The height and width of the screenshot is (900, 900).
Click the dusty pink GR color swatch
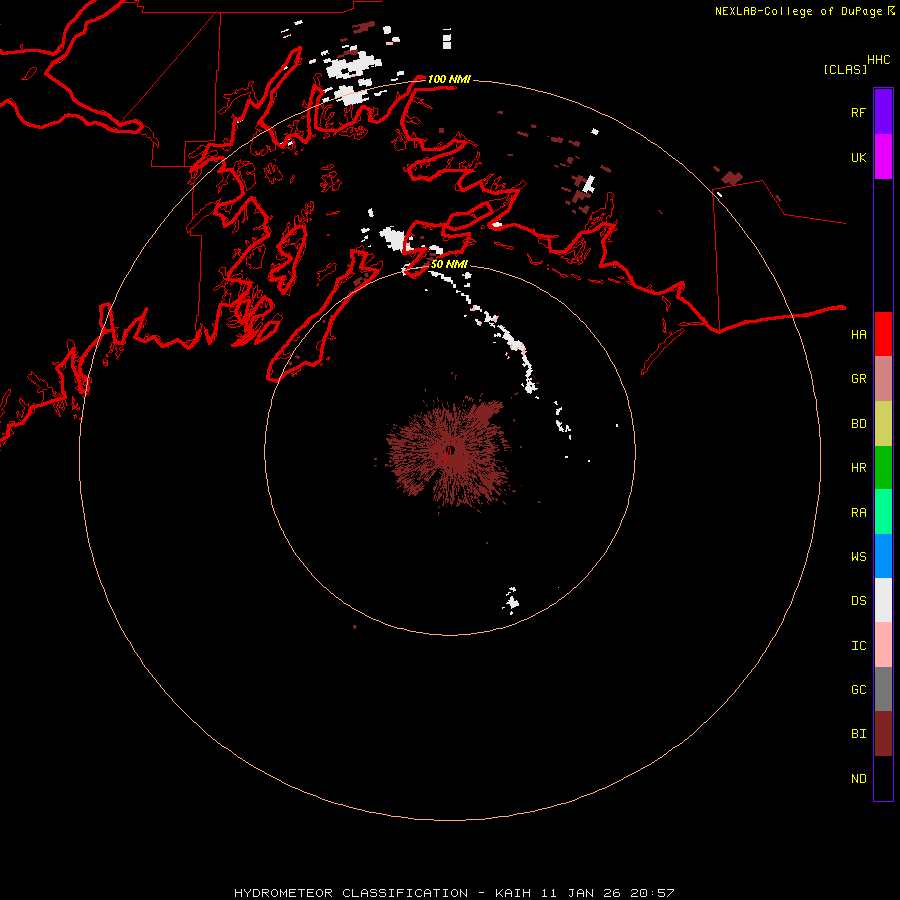(x=883, y=379)
